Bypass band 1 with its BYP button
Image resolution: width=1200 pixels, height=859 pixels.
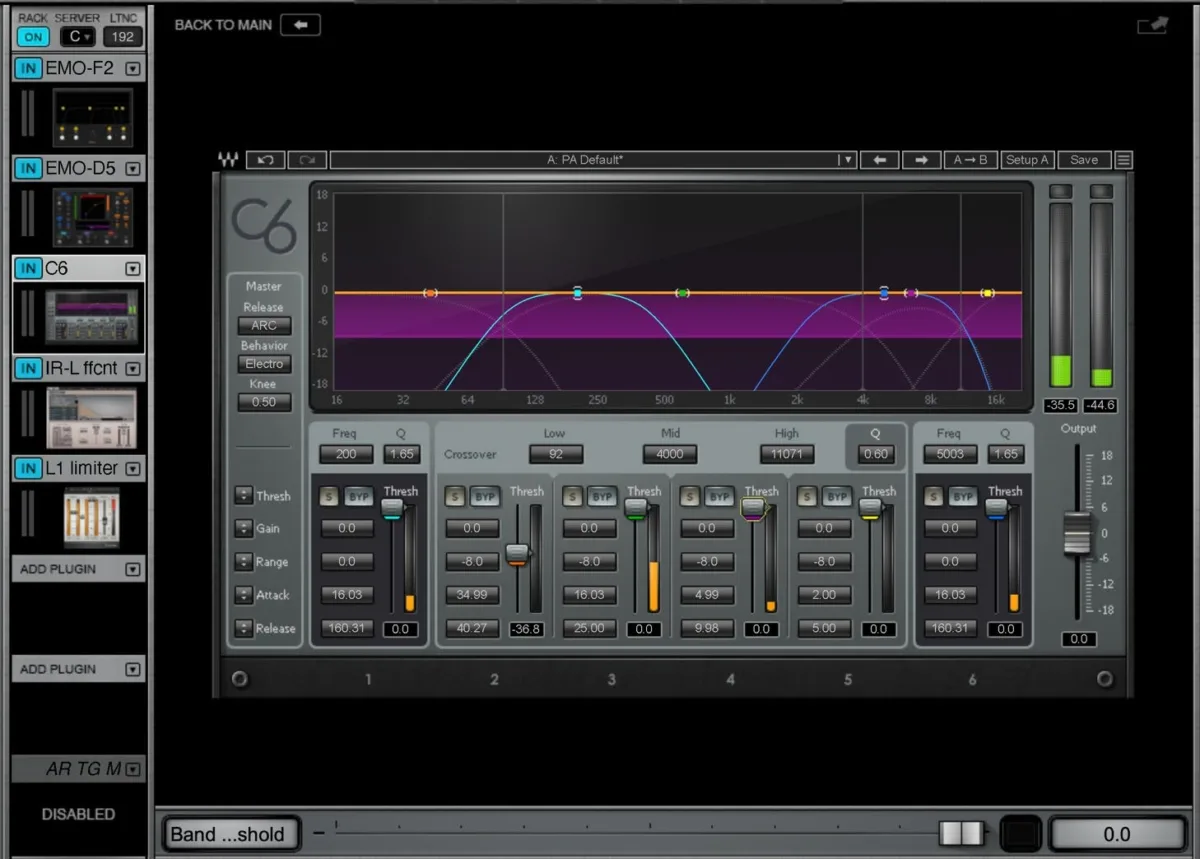pos(357,496)
